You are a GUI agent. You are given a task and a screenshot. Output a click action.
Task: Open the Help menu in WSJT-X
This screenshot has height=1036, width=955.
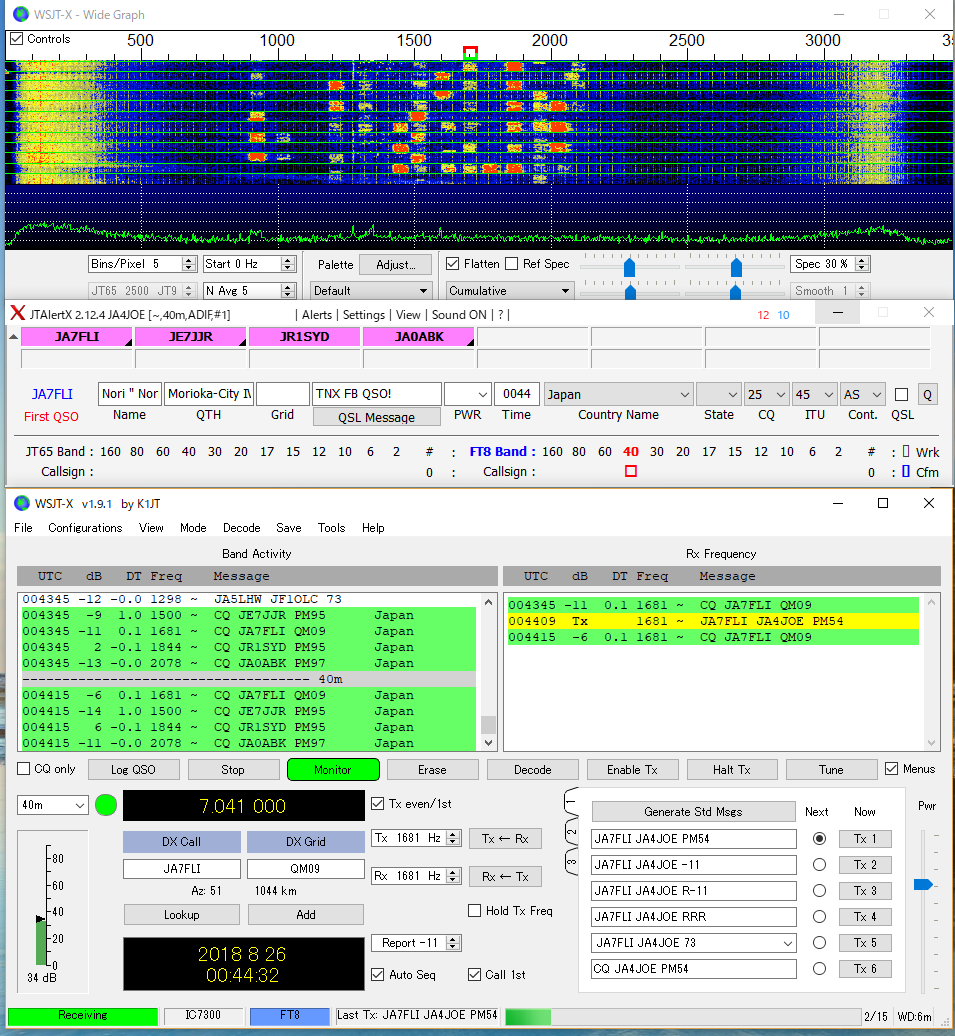click(373, 528)
